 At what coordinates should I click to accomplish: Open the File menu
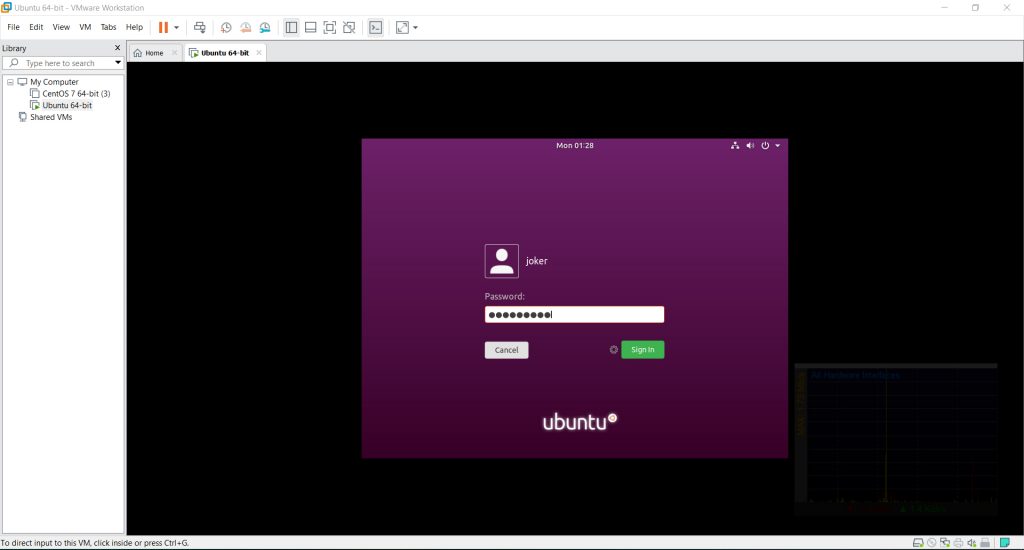tap(14, 27)
